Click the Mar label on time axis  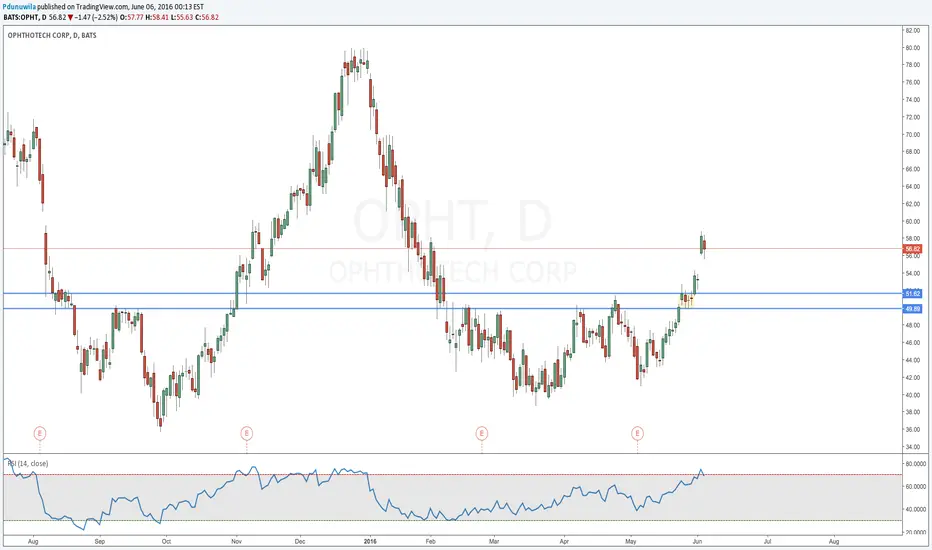(x=493, y=542)
